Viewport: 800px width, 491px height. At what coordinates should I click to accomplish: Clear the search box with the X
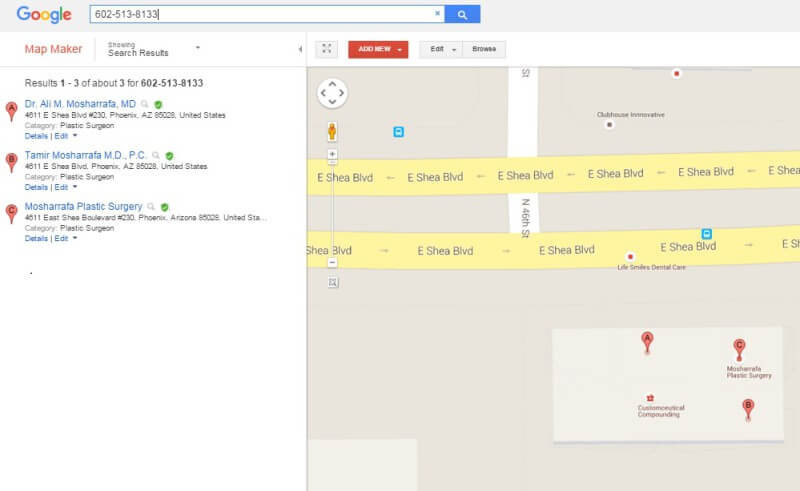(437, 14)
